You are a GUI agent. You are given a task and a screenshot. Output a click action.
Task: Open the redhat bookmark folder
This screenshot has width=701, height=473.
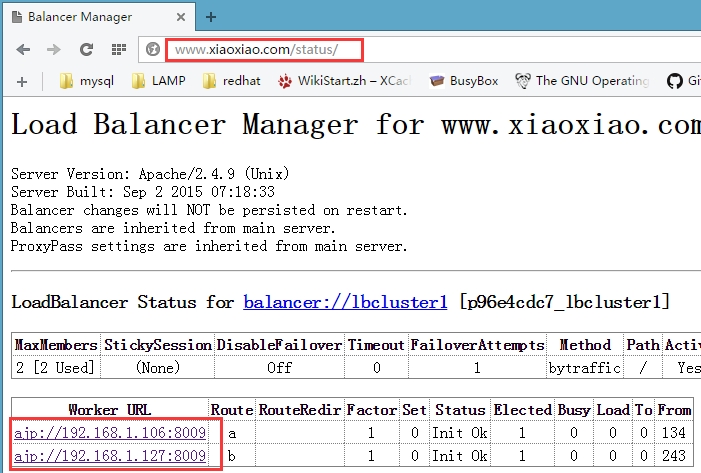[232, 81]
